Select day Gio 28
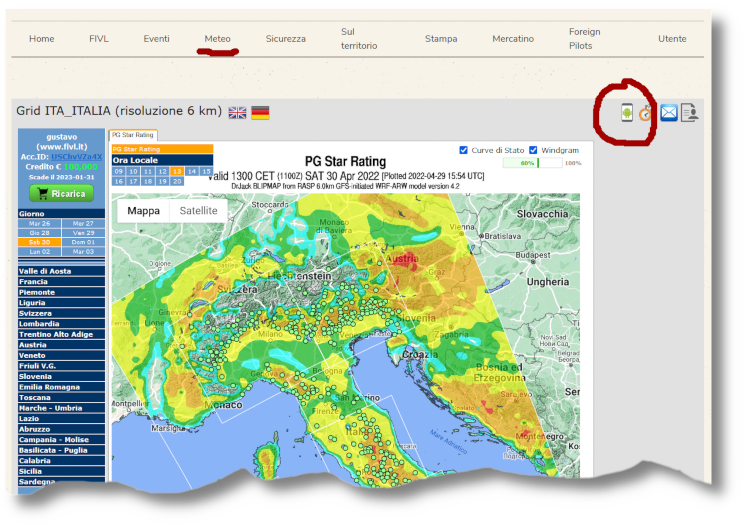This screenshot has width=750, height=530. [40, 233]
